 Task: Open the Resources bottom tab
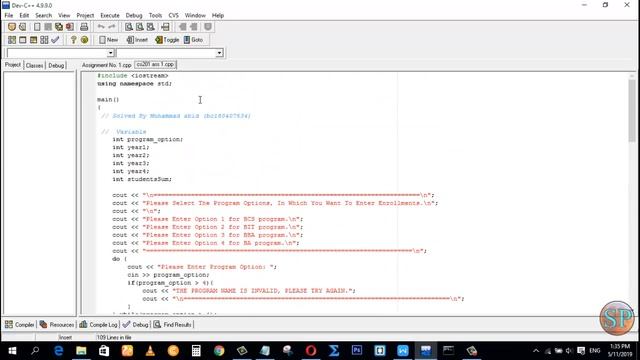[57, 325]
